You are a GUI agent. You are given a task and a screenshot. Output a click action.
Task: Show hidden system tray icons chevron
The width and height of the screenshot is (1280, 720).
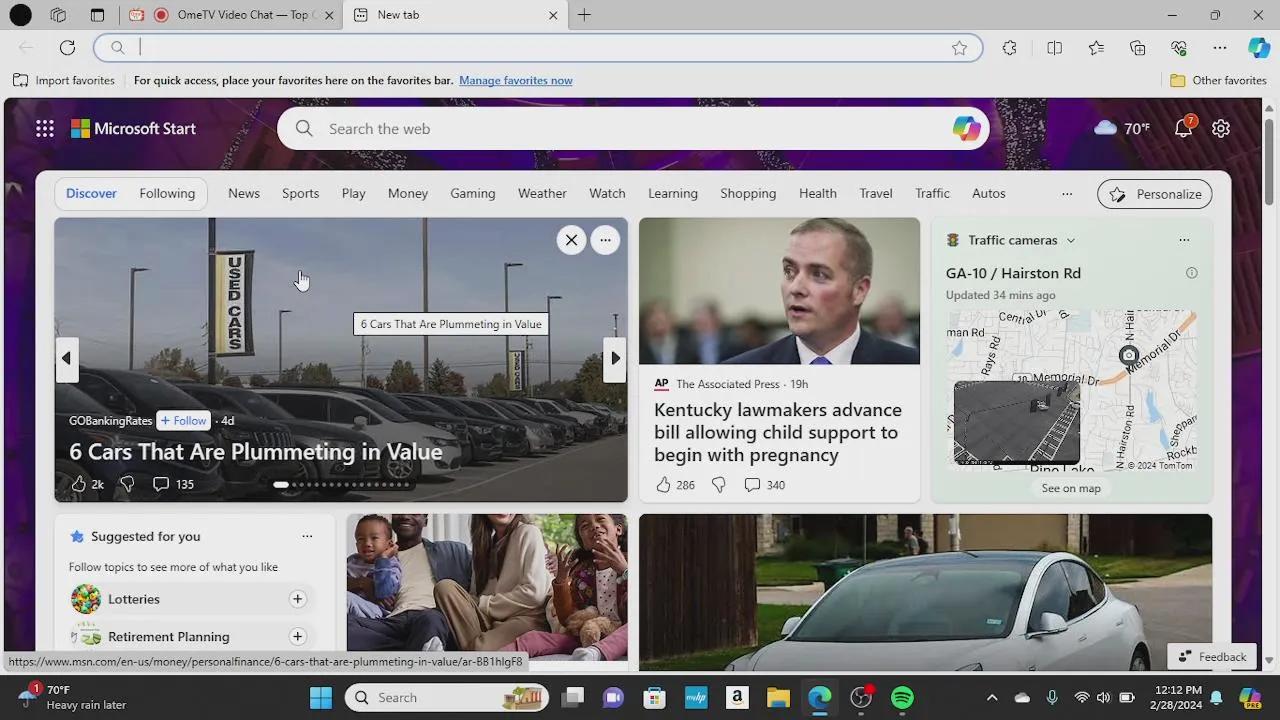pos(992,698)
